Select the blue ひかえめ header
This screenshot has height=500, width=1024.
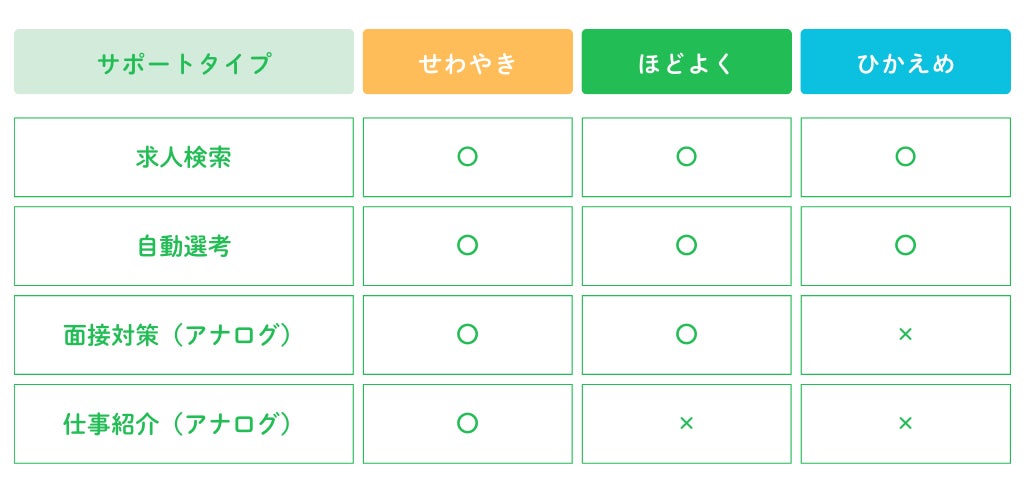905,62
